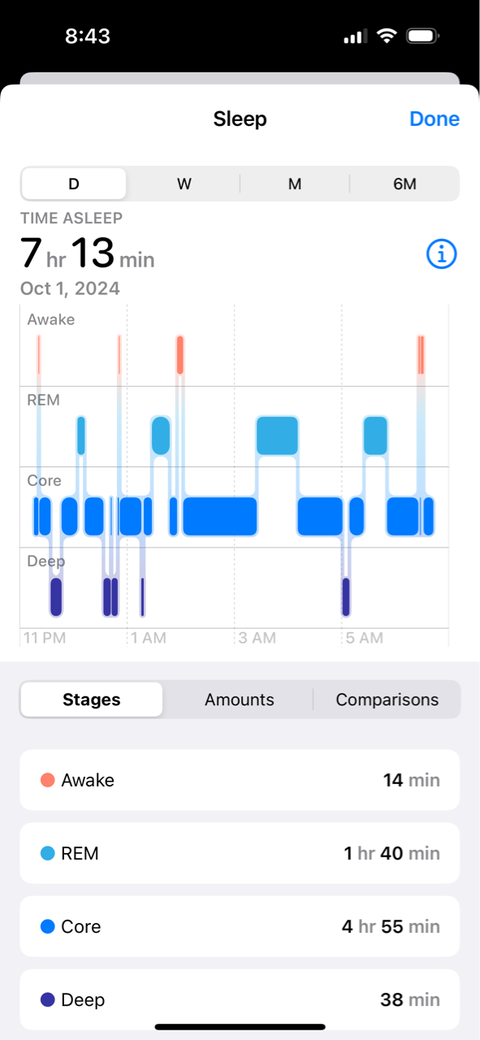The image size is (480, 1040).
Task: Open the Amounts segment
Action: pyautogui.click(x=239, y=699)
